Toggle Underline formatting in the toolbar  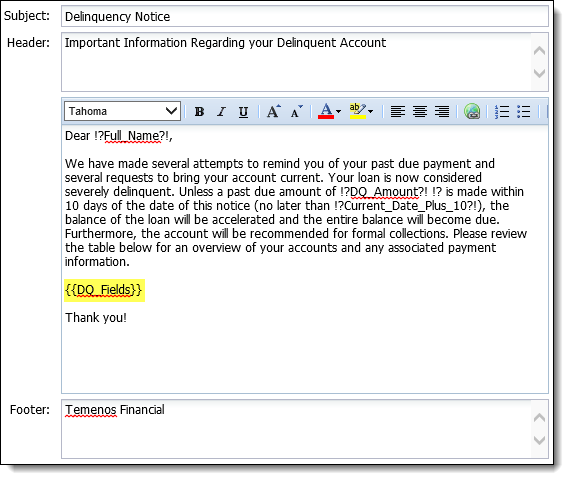pyautogui.click(x=243, y=111)
